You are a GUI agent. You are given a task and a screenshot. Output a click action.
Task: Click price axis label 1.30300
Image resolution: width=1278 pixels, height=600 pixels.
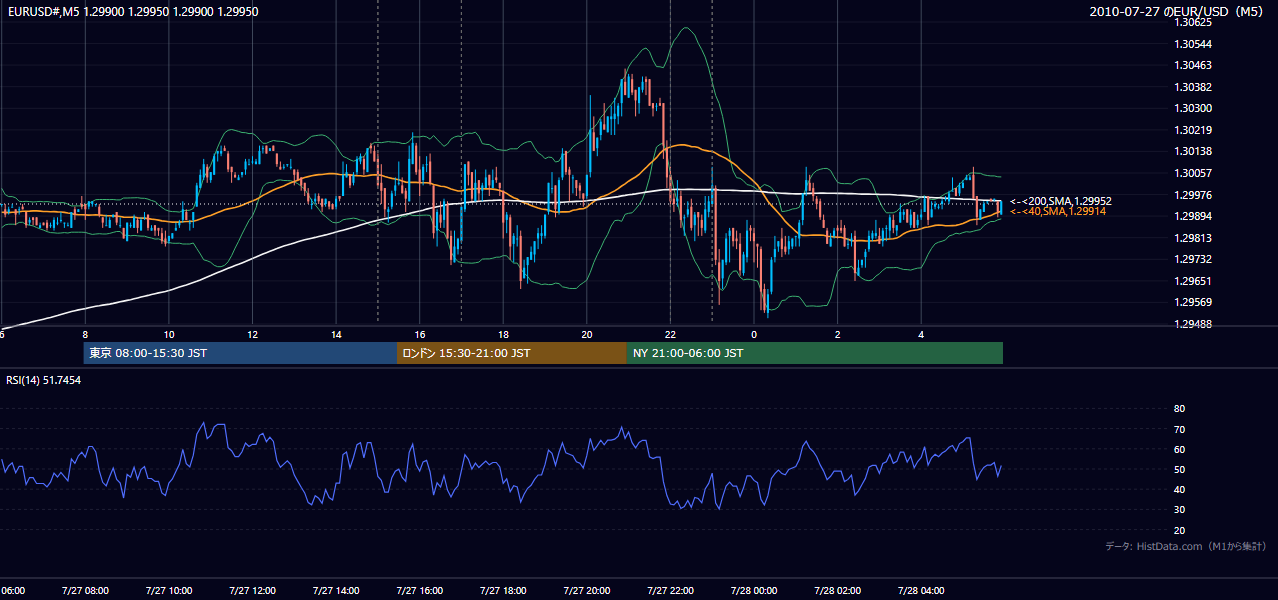(x=1193, y=108)
